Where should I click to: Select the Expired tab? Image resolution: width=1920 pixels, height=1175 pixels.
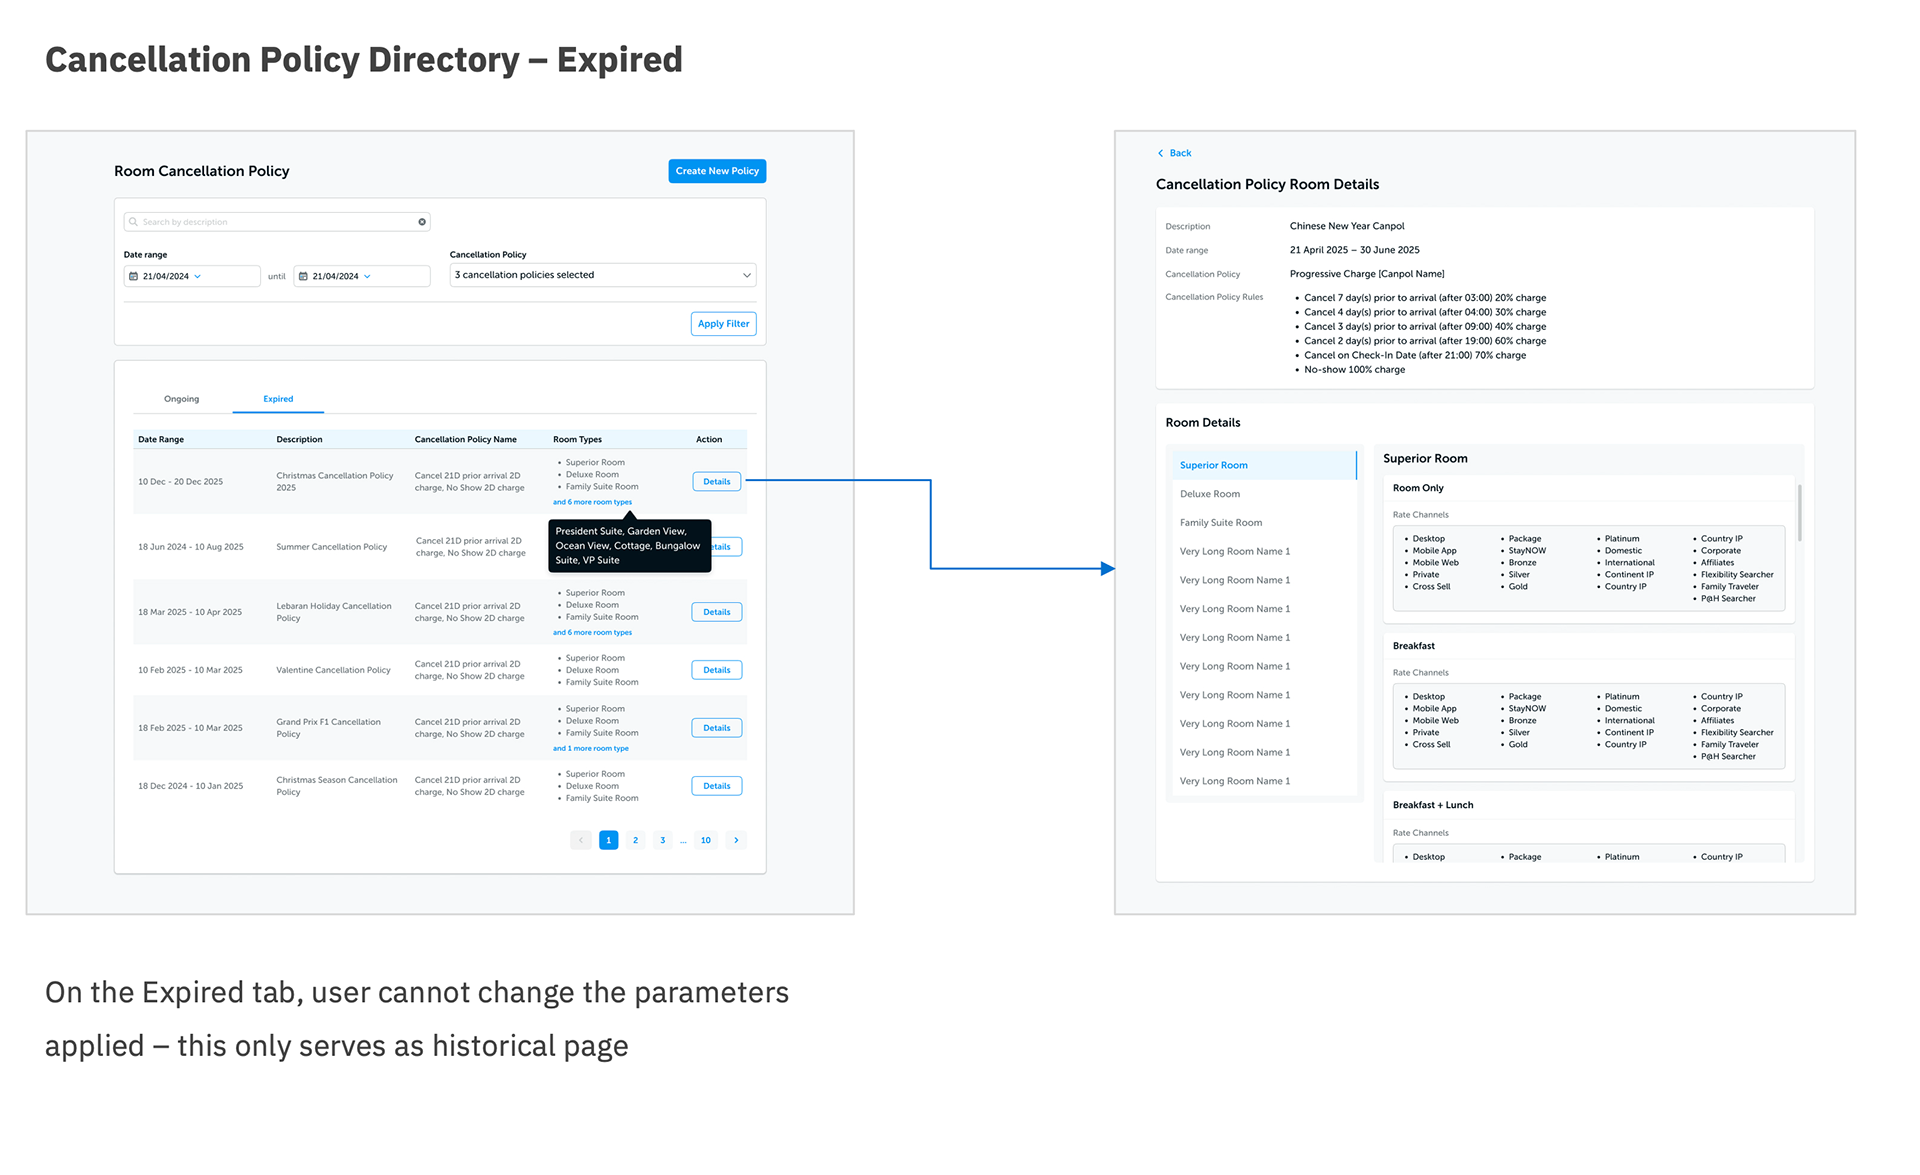(278, 399)
